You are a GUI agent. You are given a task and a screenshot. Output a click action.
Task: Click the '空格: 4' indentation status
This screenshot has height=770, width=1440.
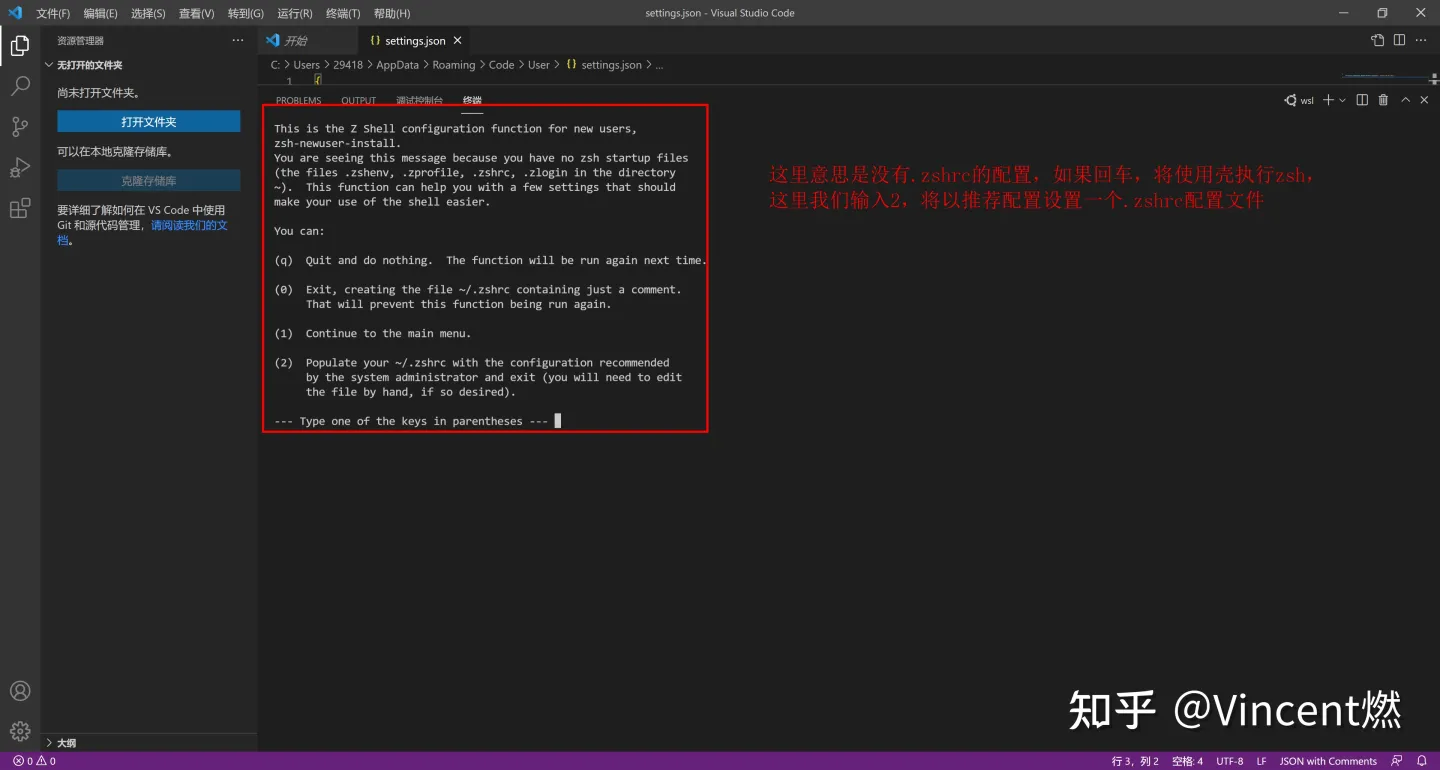1187,761
